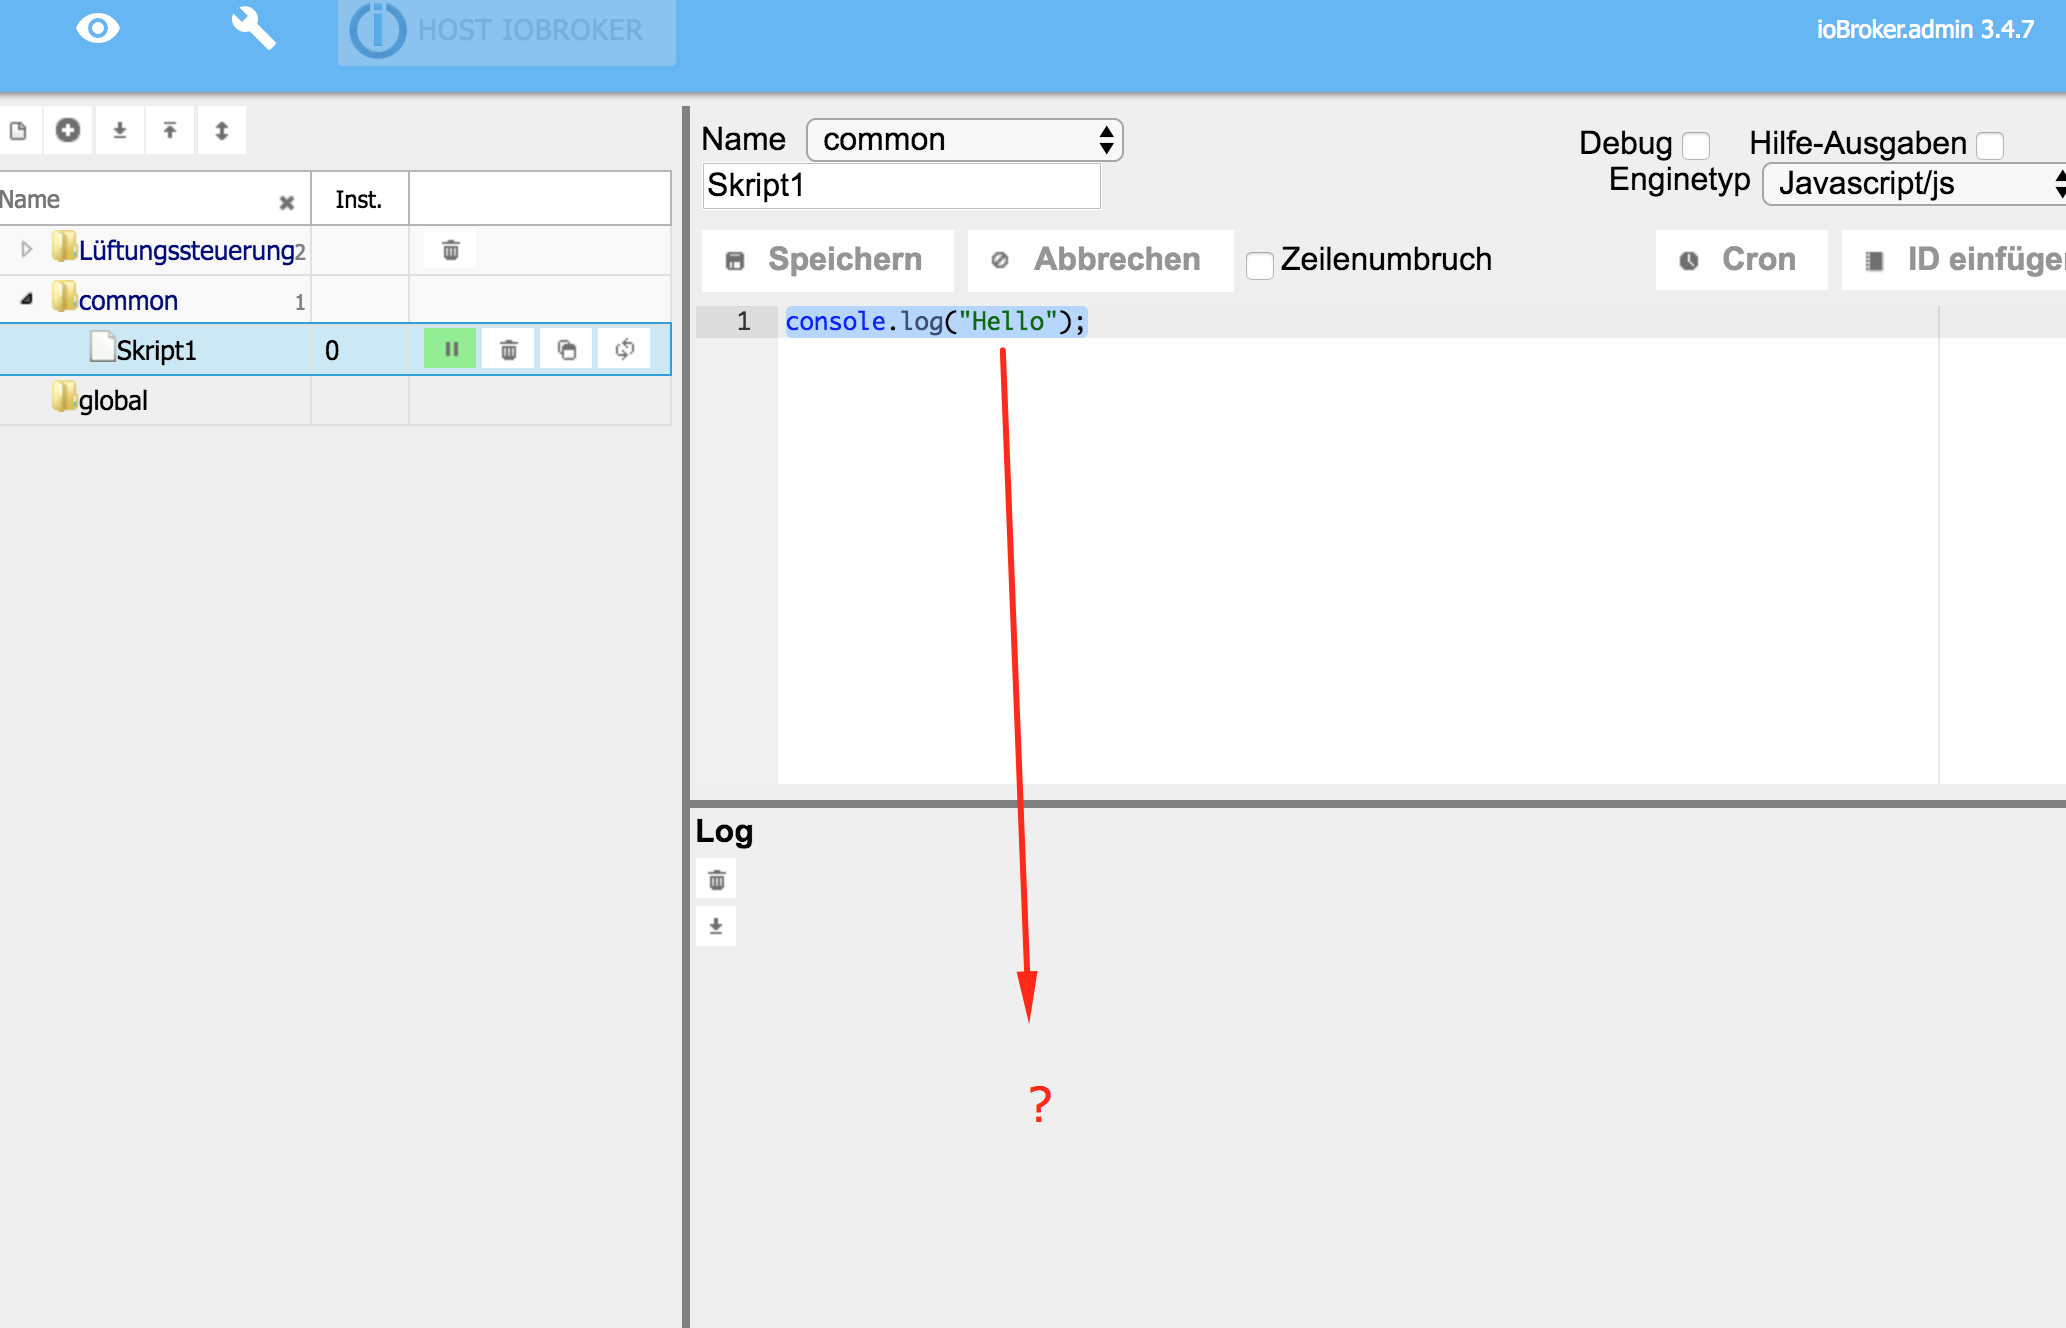Screen dimensions: 2066x1328
Task: Toggle expand all with up-down arrow icon
Action: click(222, 130)
